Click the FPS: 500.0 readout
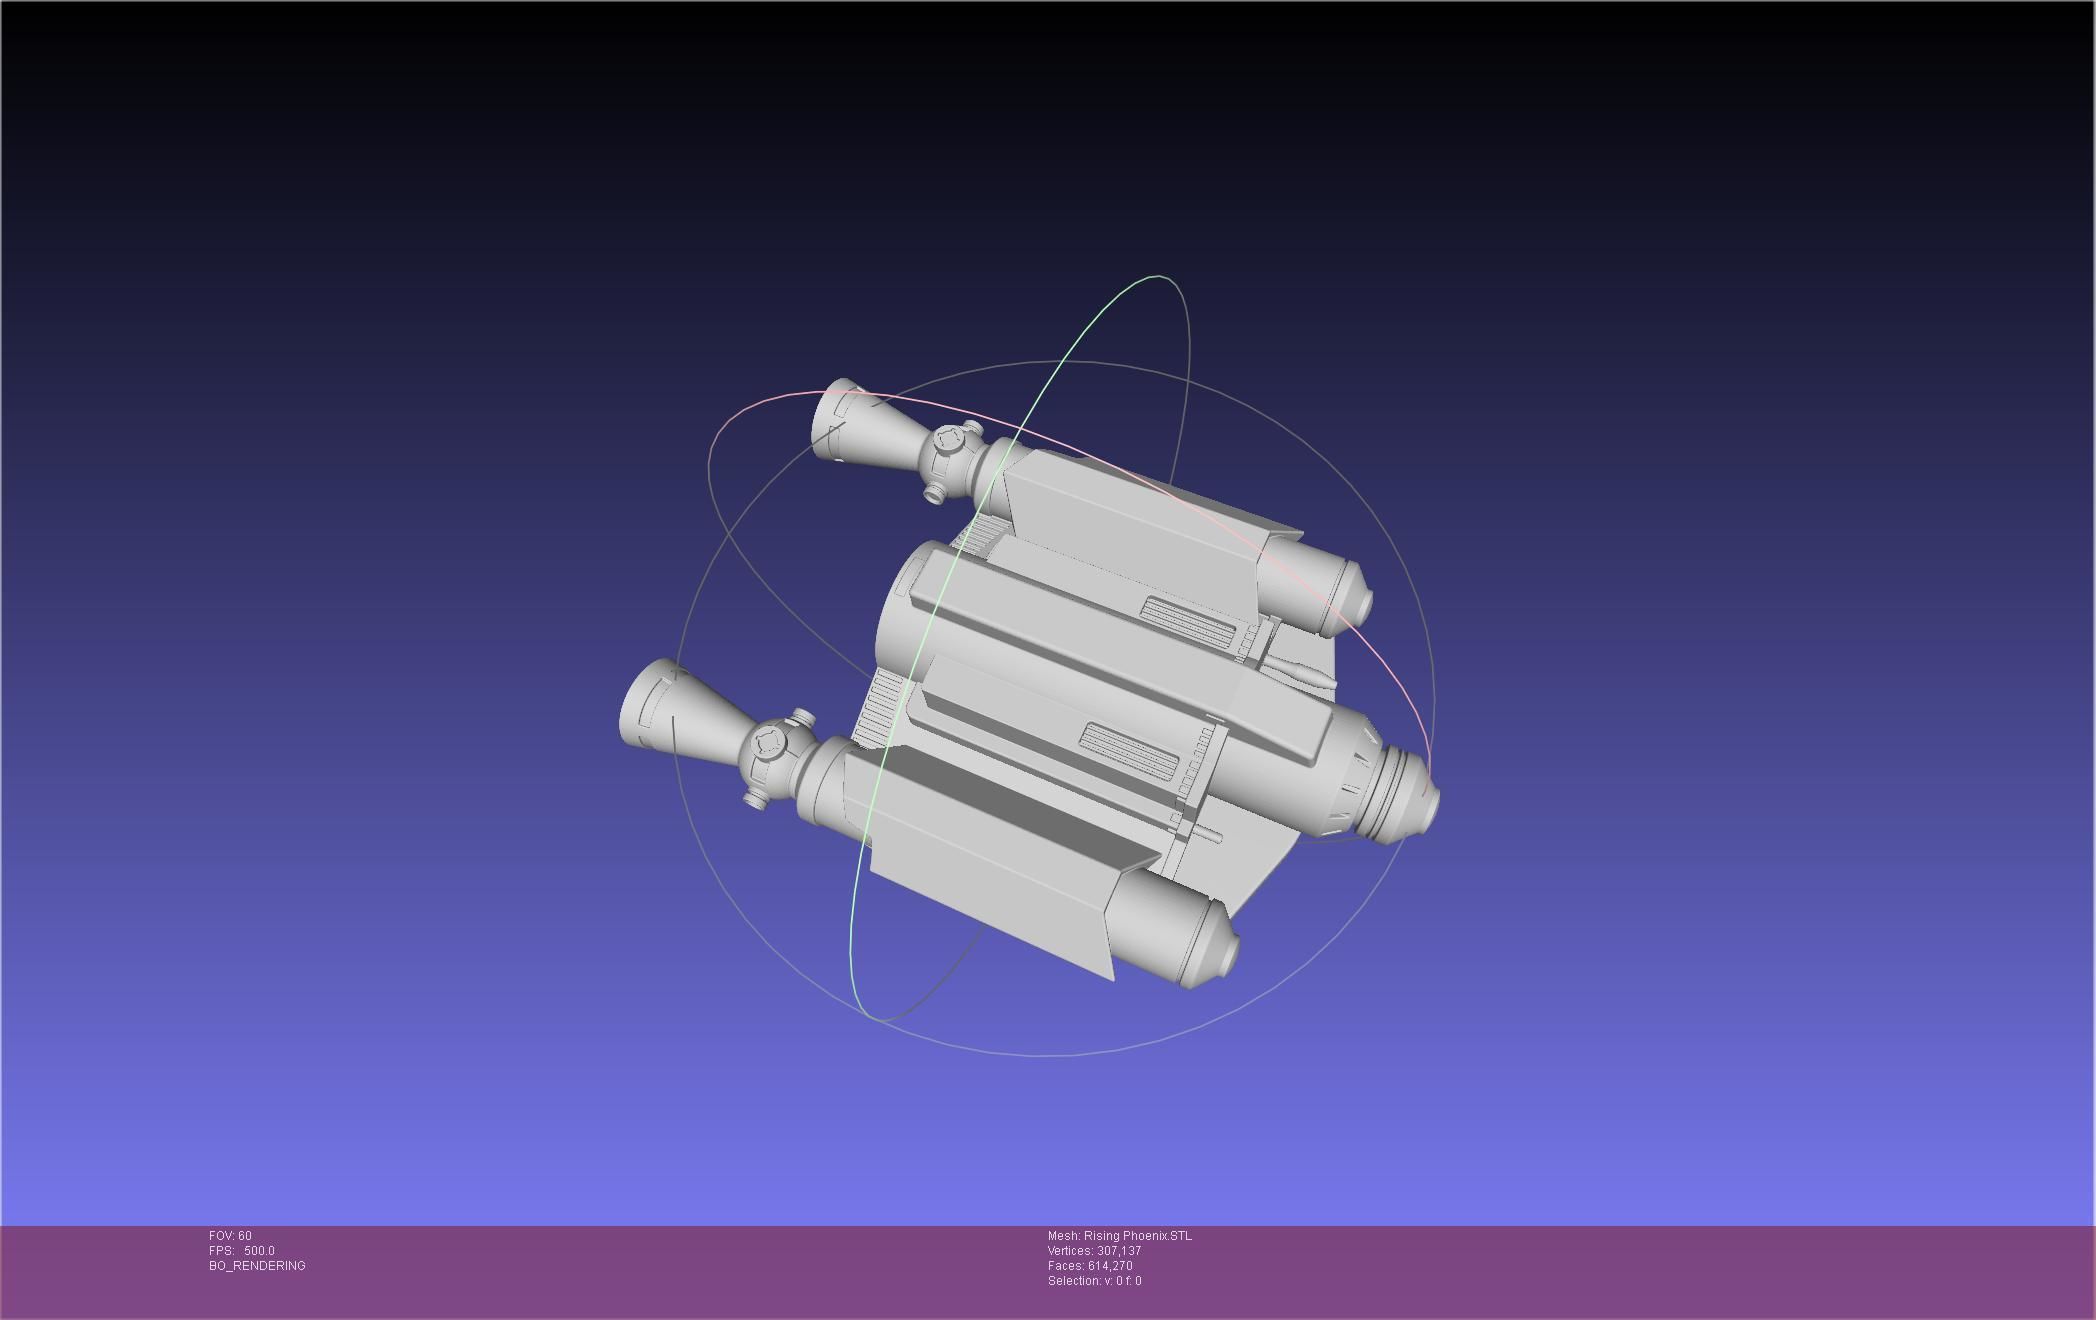The image size is (2096, 1320). click(x=241, y=1251)
